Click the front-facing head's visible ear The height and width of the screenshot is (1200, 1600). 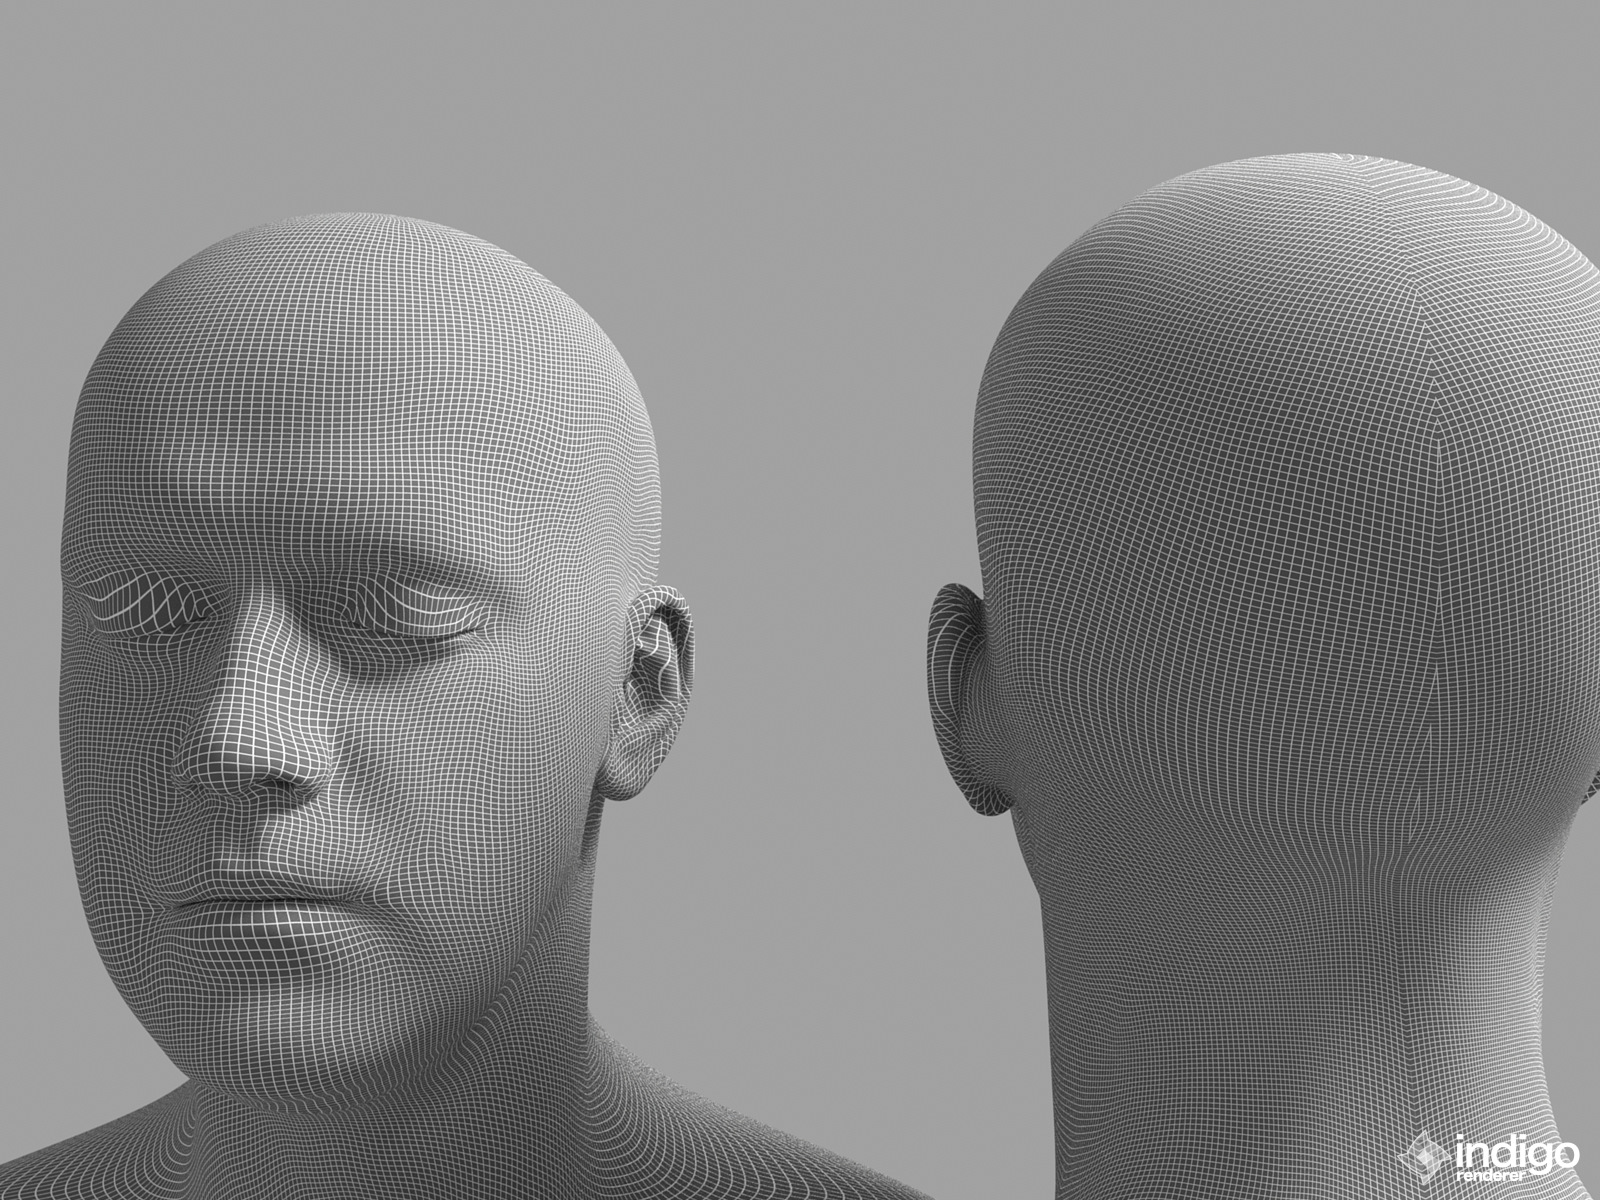click(653, 692)
